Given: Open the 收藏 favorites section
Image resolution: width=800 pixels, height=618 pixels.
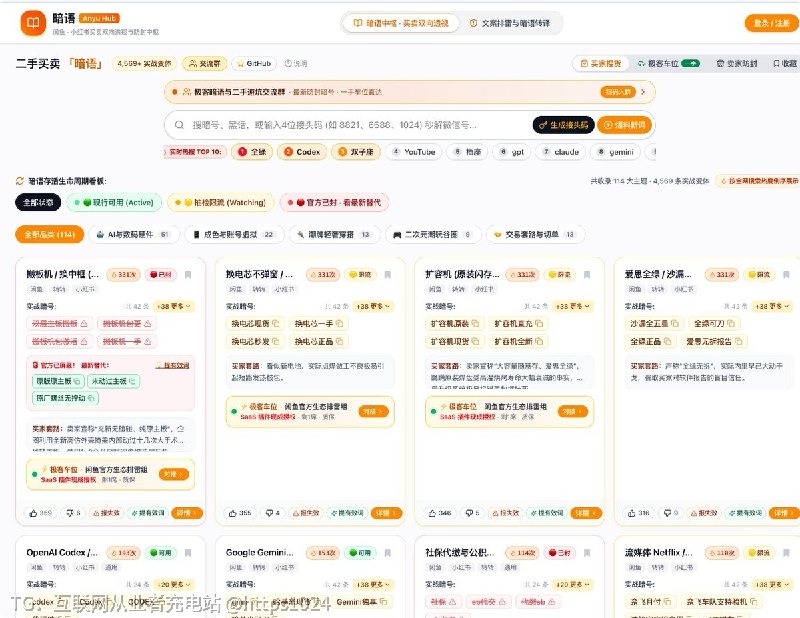Looking at the screenshot, I should 785,63.
